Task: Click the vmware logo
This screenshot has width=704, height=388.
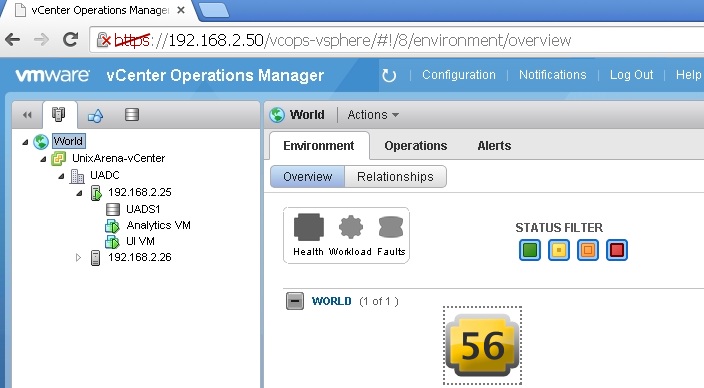Action: coord(53,75)
